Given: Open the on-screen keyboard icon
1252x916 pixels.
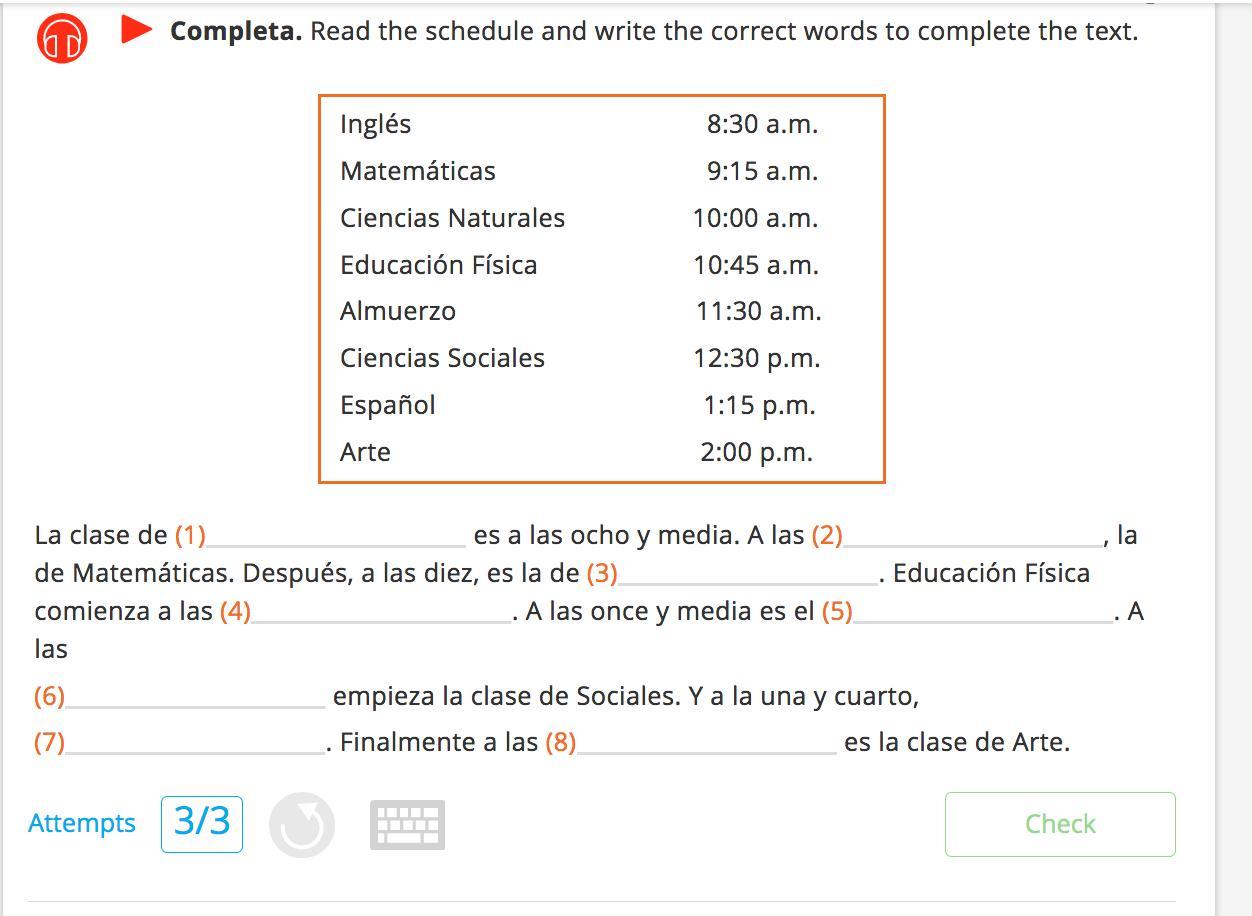Looking at the screenshot, I should point(407,825).
